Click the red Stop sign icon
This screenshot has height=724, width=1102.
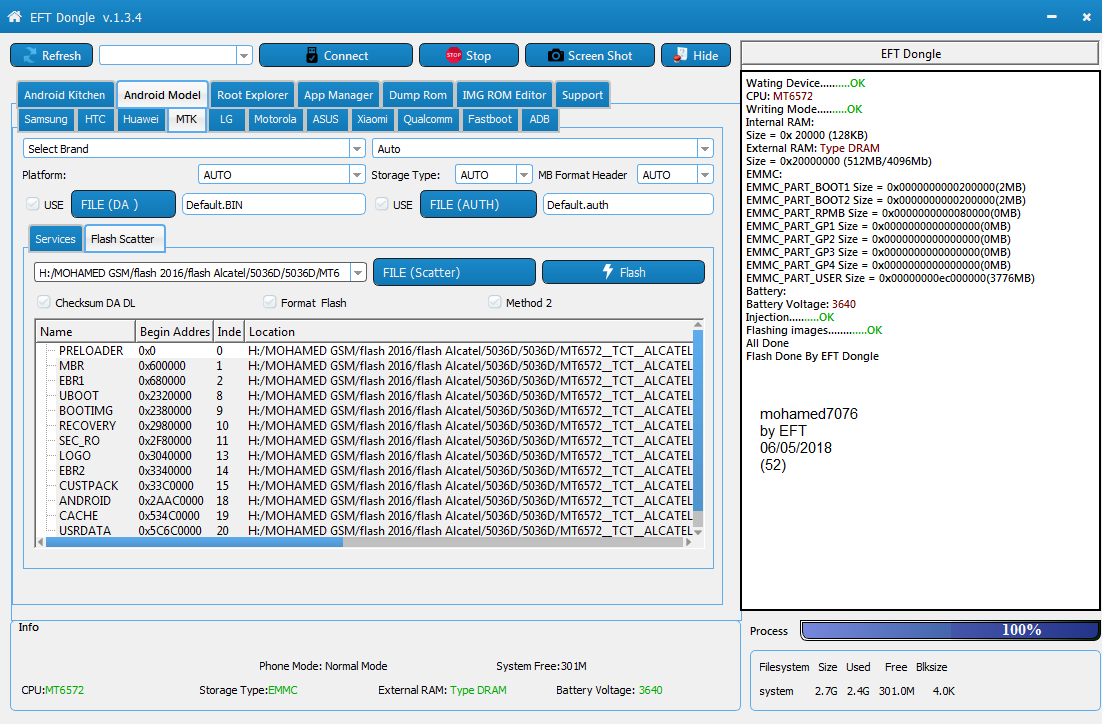(454, 56)
